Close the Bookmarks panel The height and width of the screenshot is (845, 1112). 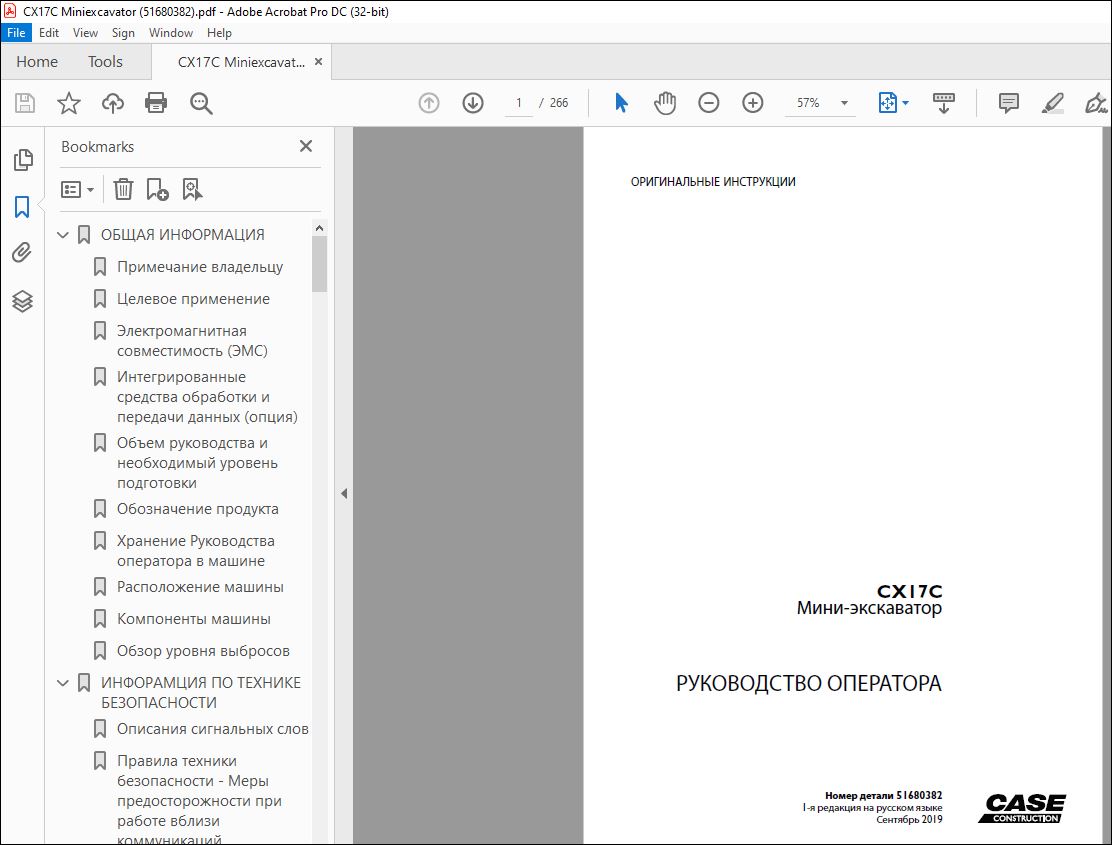pyautogui.click(x=306, y=146)
